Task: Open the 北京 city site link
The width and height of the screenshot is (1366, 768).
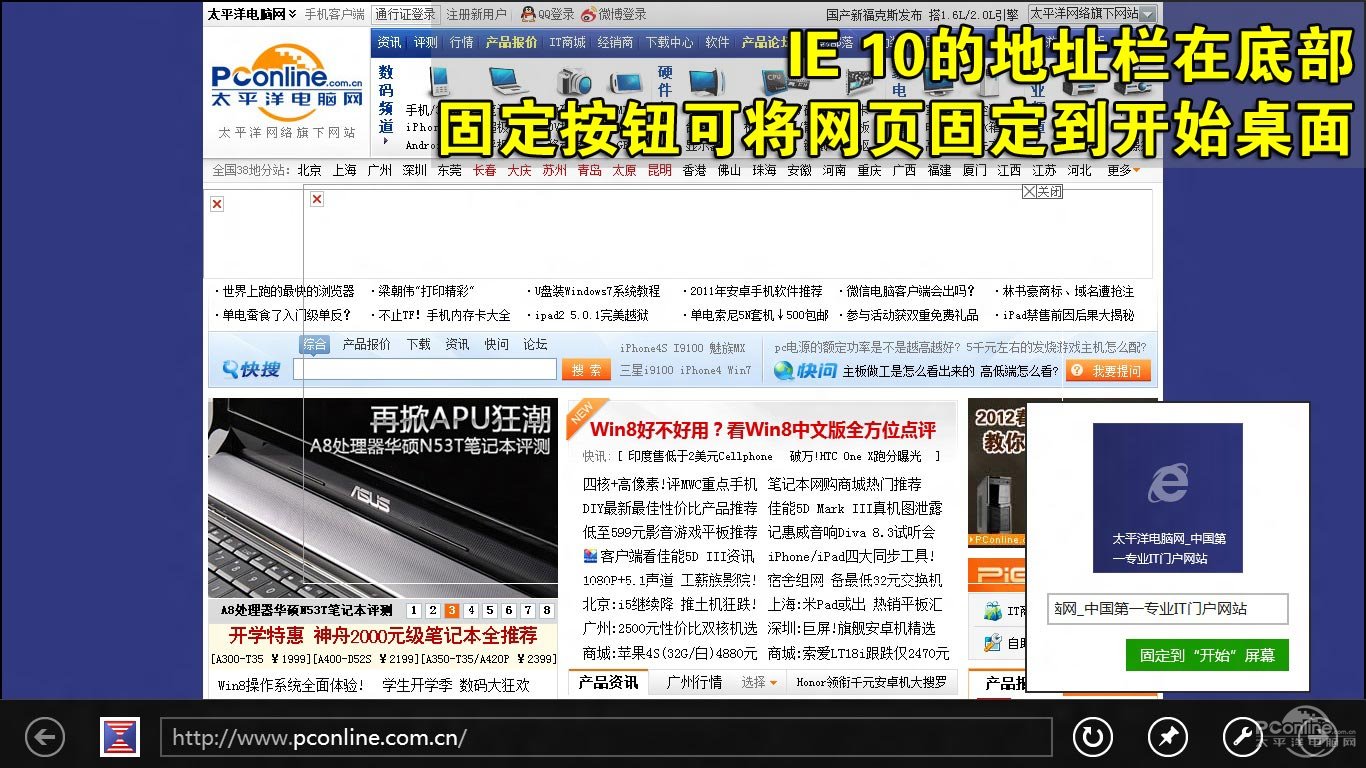Action: point(309,170)
